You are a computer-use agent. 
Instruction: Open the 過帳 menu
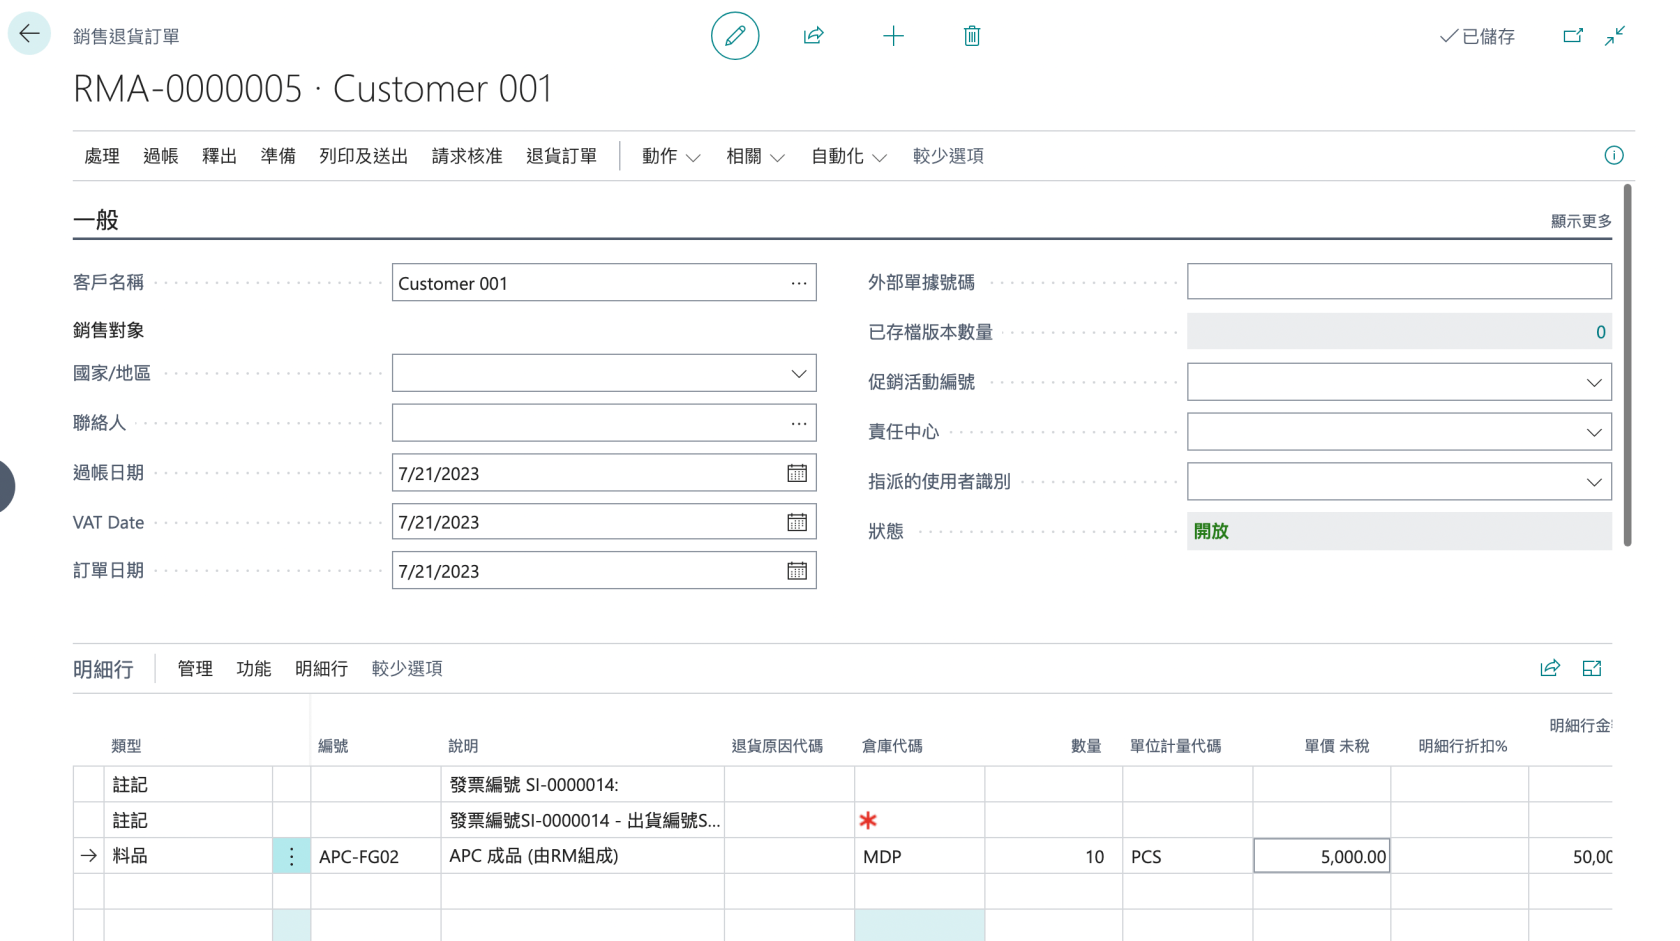[x=160, y=156]
